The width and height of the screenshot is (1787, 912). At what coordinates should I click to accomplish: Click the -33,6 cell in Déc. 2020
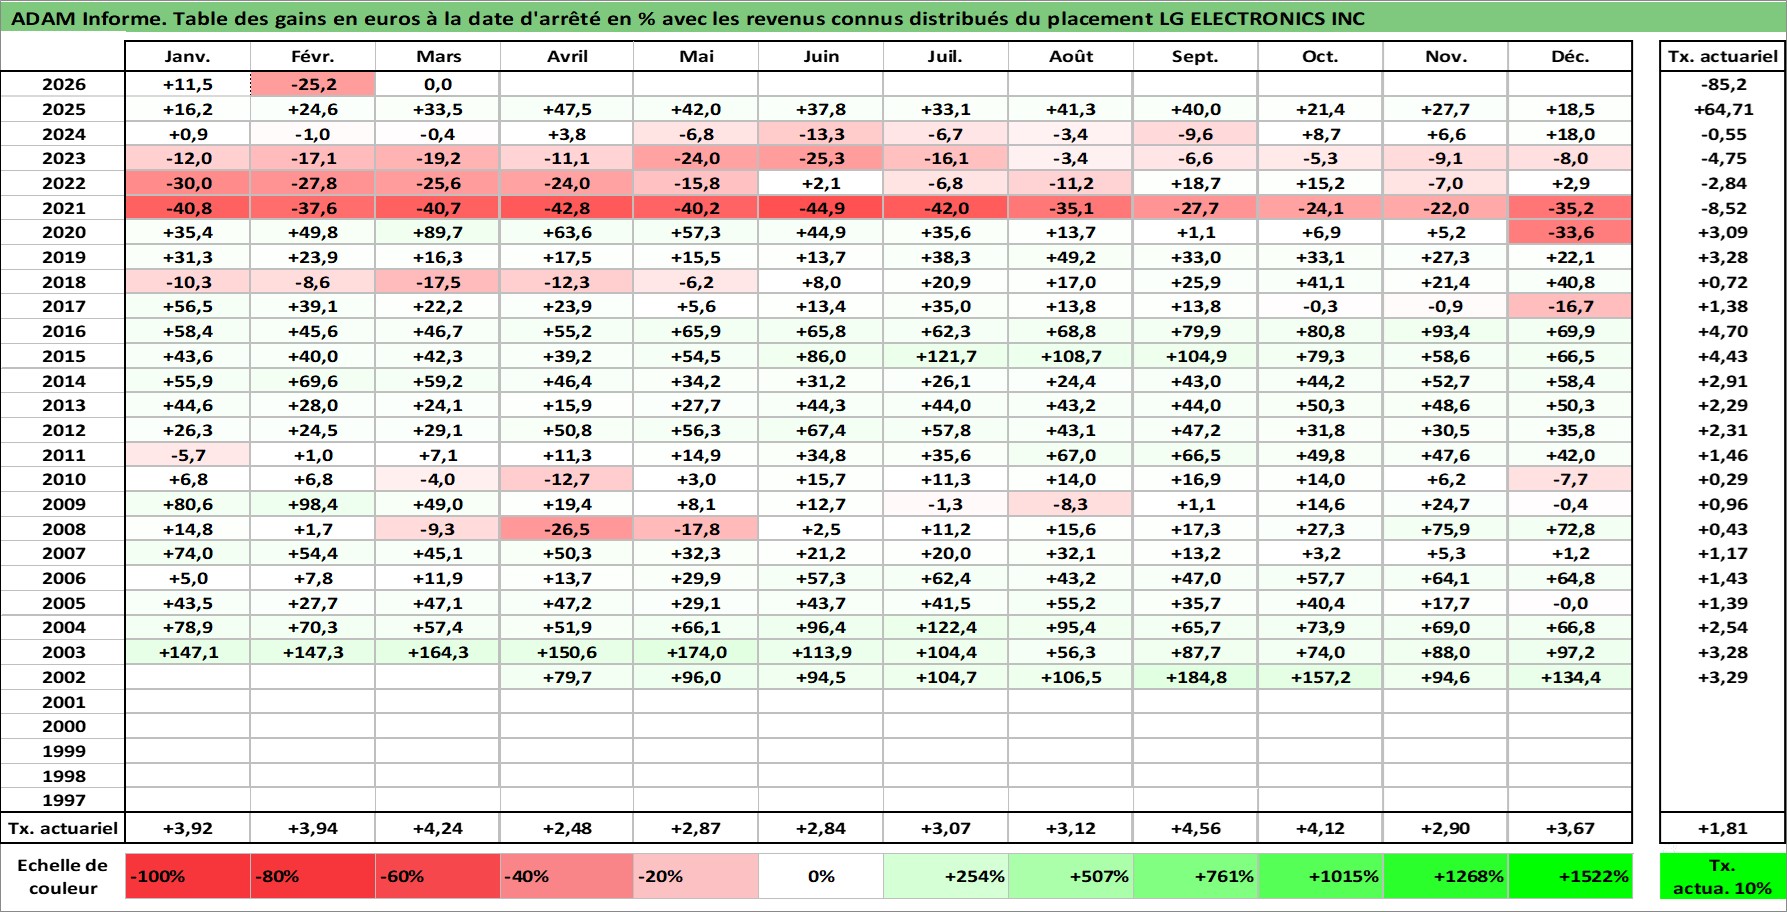coord(1570,232)
